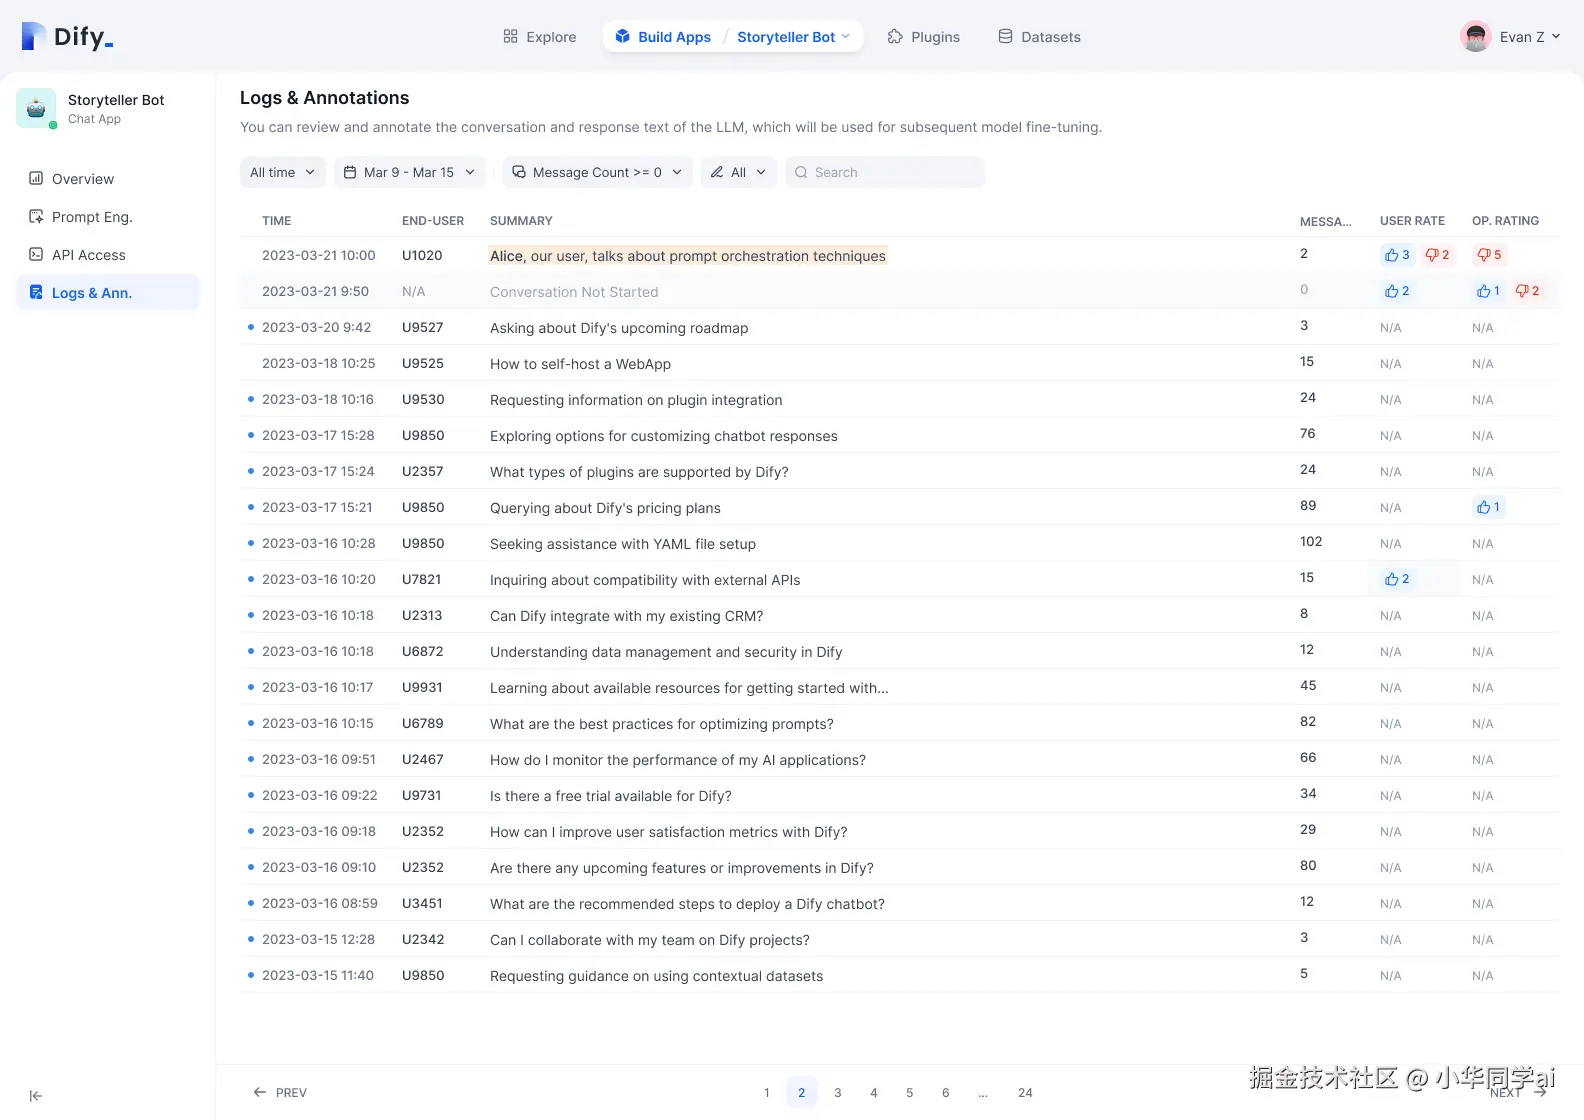This screenshot has height=1120, width=1584.
Task: Go to the Explore tab
Action: pyautogui.click(x=540, y=37)
